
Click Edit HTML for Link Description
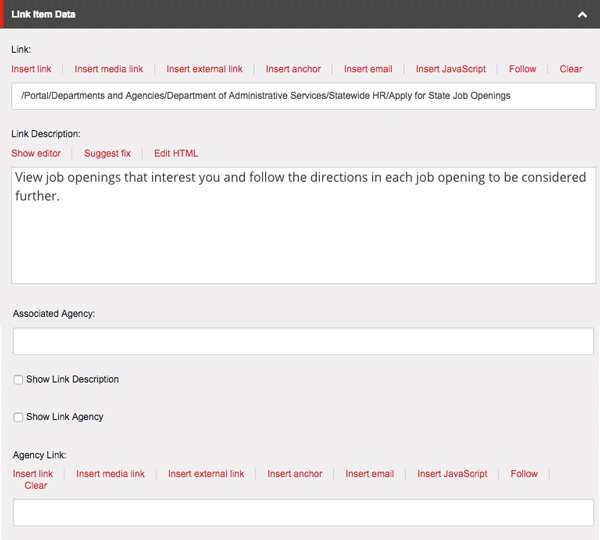pyautogui.click(x=176, y=153)
